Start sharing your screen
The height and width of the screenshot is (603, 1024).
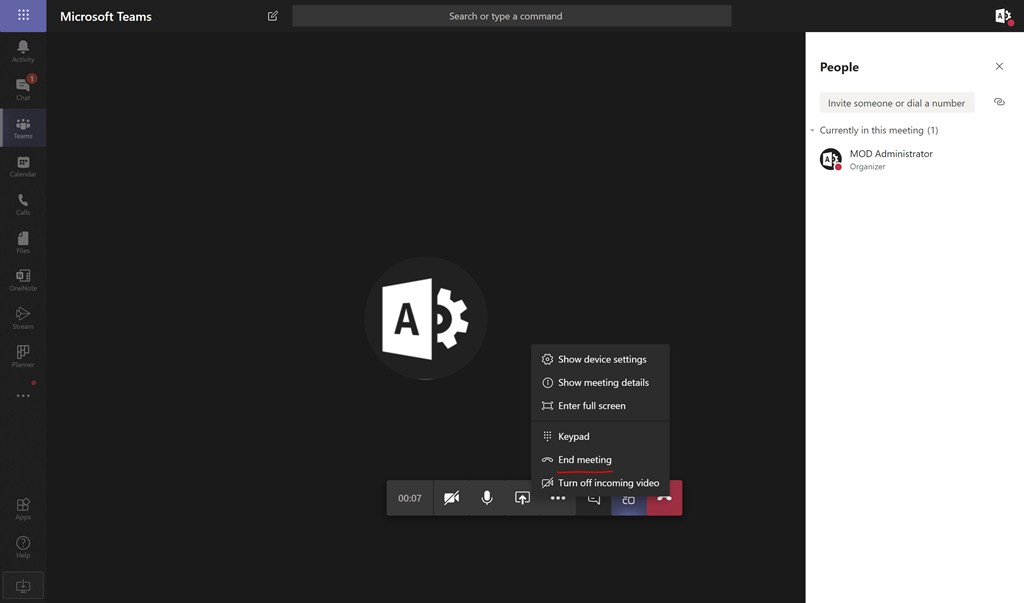pos(522,497)
